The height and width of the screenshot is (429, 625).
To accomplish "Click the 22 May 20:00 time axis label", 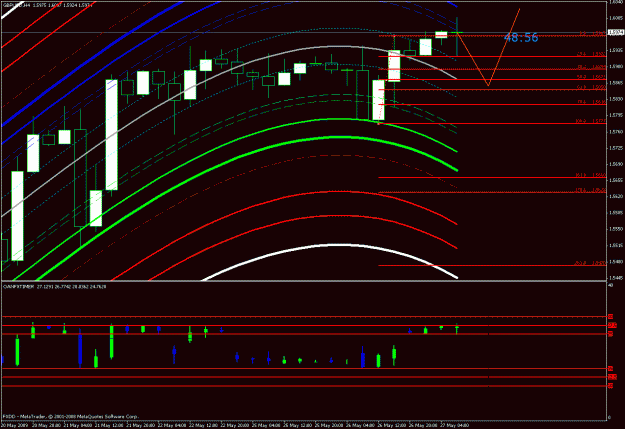I will point(234,425).
